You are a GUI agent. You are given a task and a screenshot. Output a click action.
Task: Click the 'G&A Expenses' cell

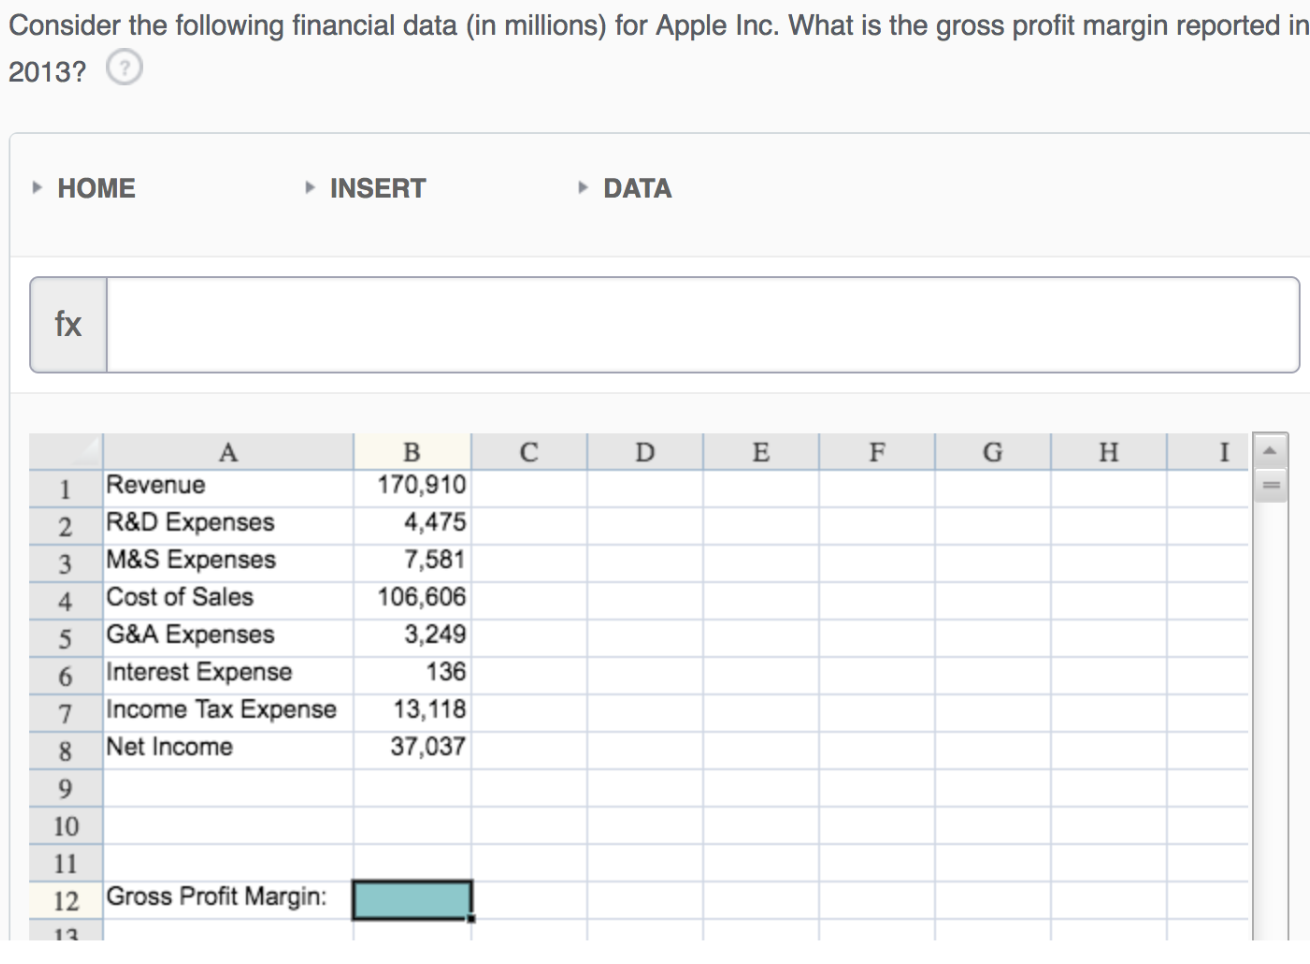(x=228, y=638)
